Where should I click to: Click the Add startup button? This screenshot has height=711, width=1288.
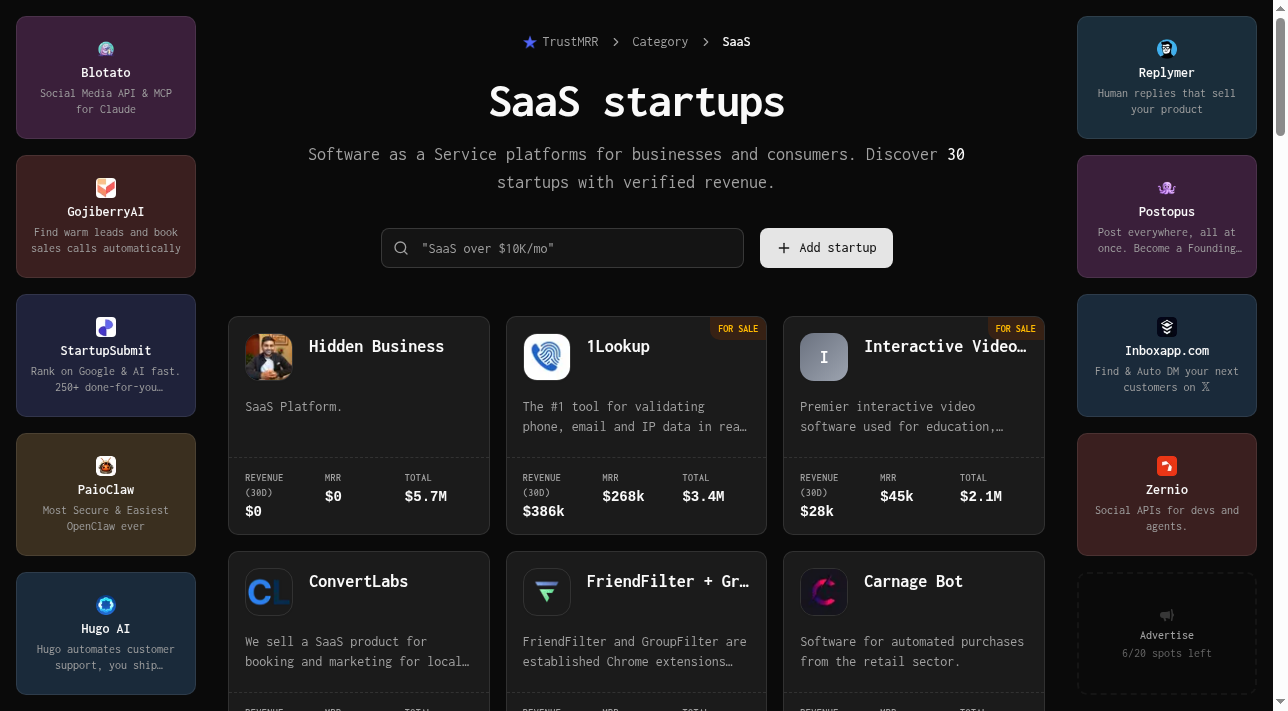(x=826, y=248)
